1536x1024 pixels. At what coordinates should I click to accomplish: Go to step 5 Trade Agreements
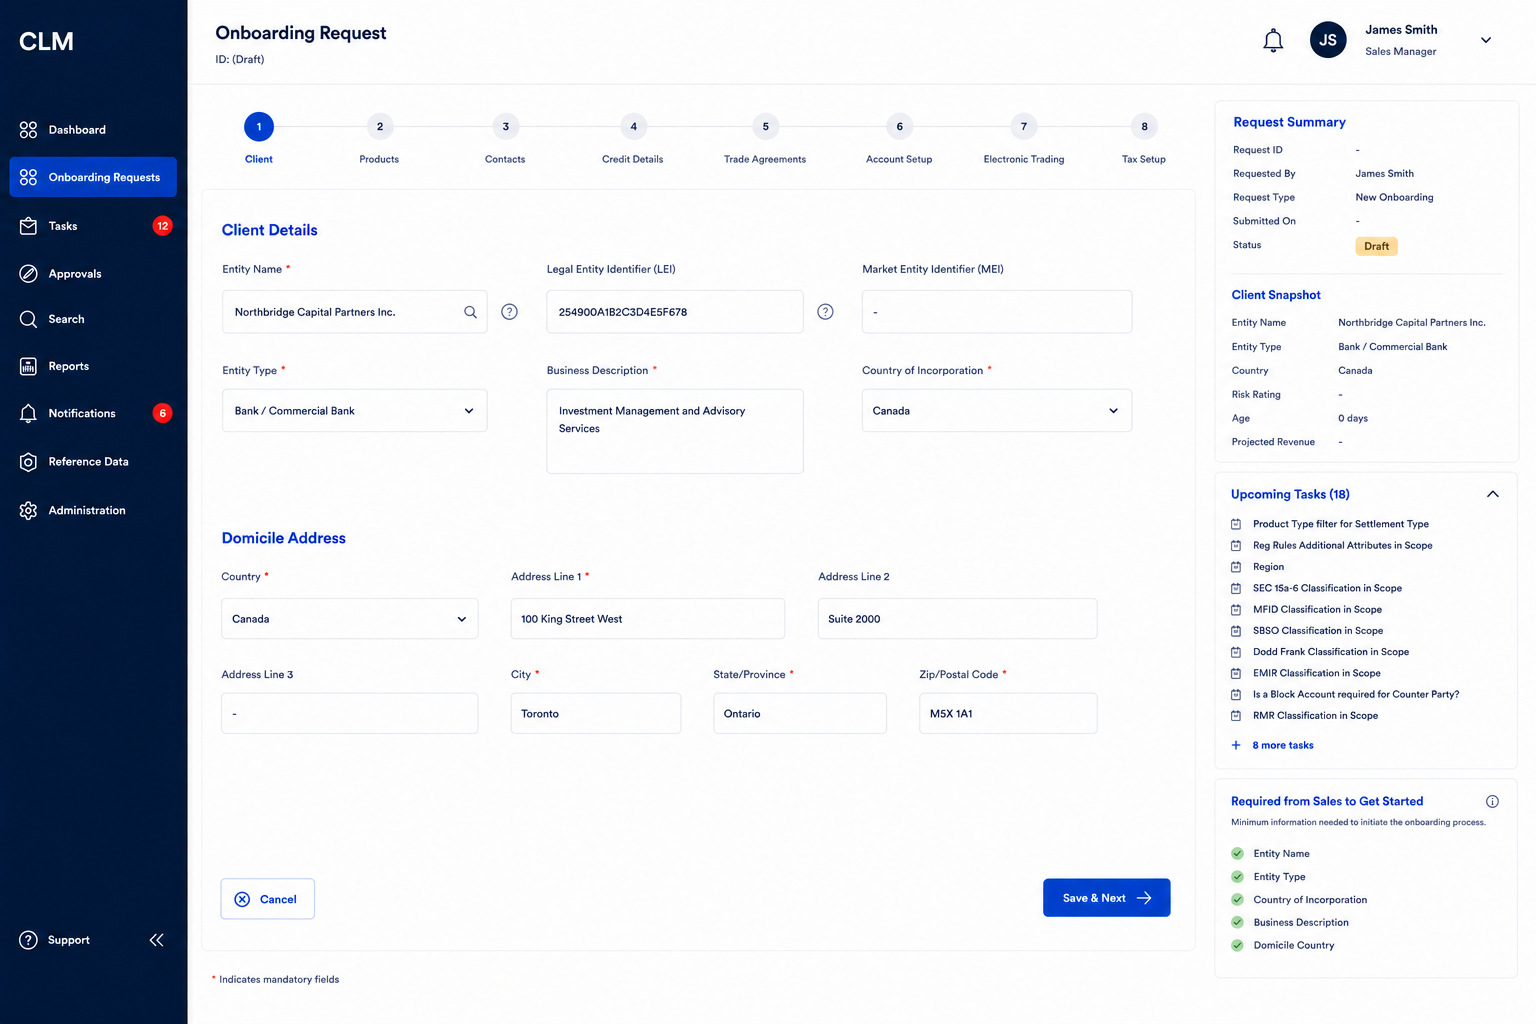765,127
